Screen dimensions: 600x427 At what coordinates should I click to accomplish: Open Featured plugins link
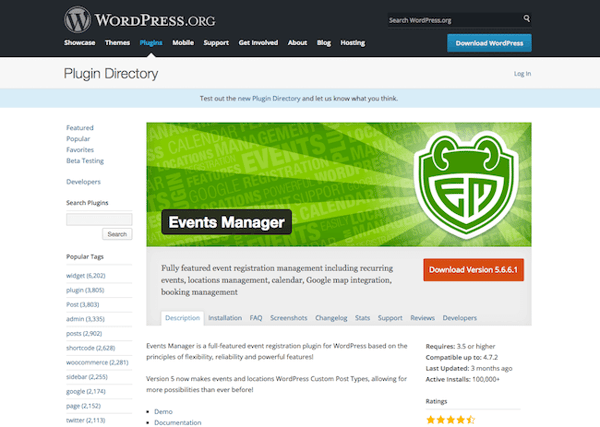[x=80, y=128]
